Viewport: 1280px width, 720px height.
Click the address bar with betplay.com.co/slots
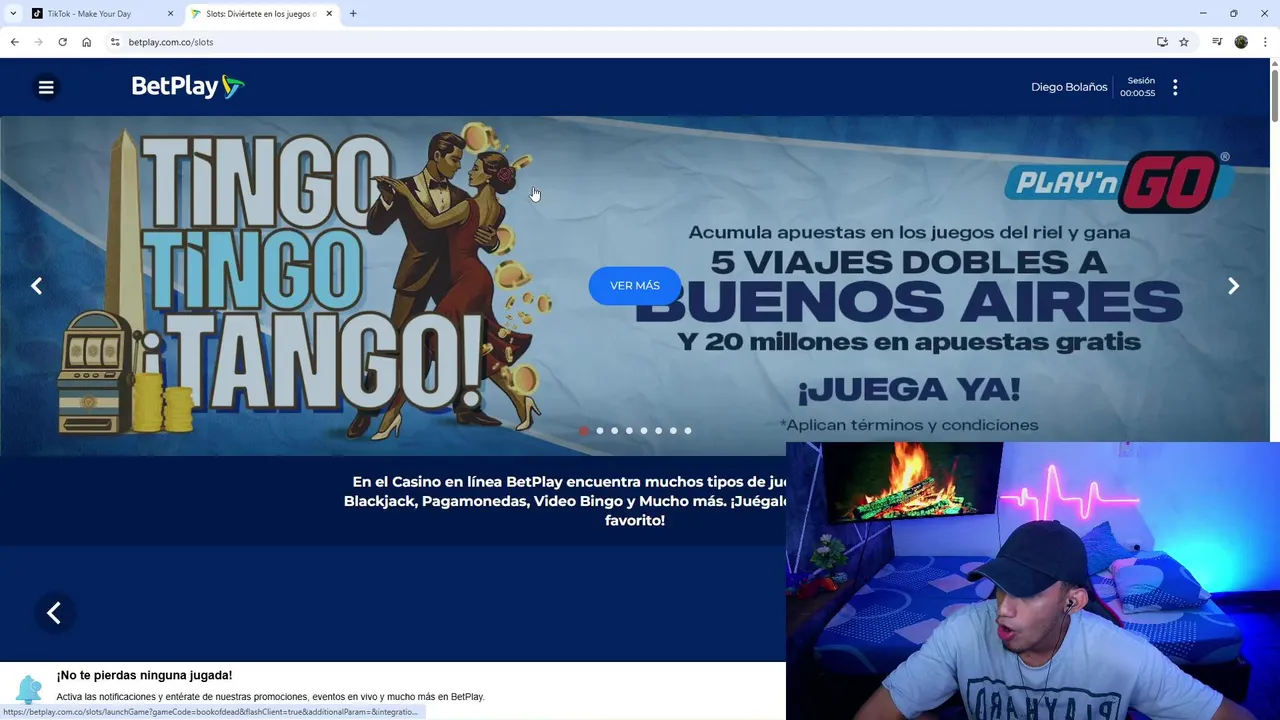640,42
